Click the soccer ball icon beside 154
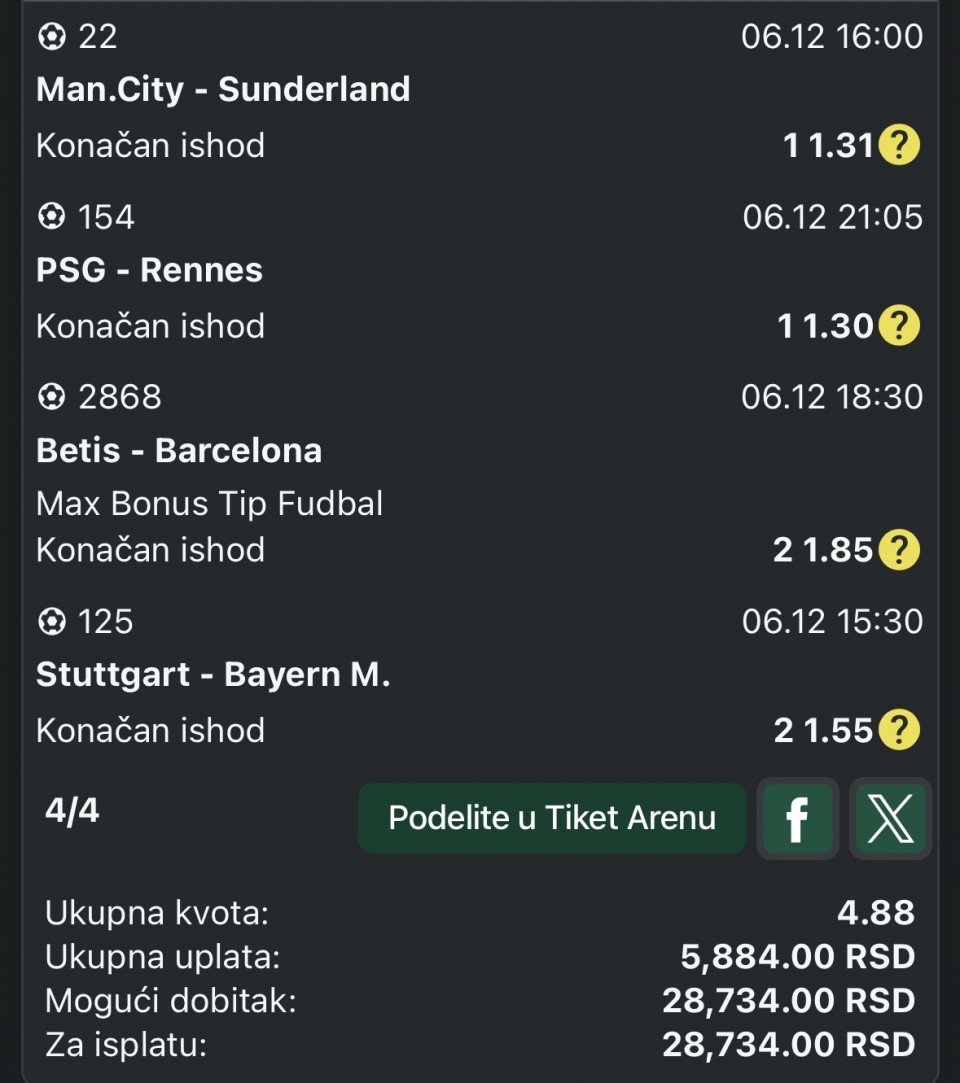 click(50, 217)
